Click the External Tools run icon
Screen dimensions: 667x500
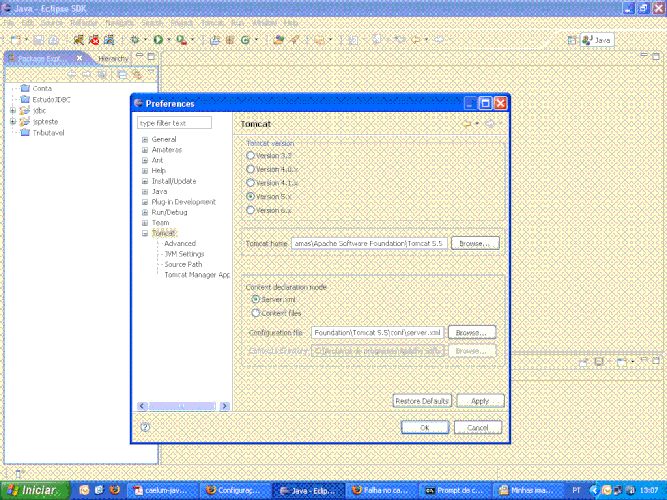coord(182,40)
